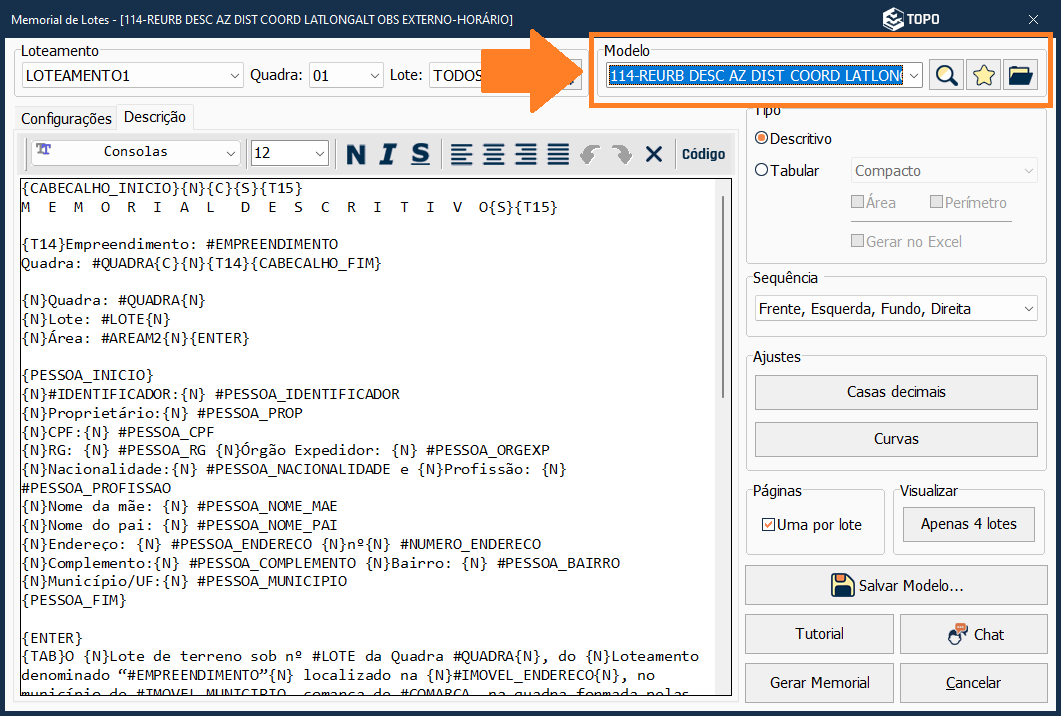Toggle italic I formatting icon

[x=388, y=154]
